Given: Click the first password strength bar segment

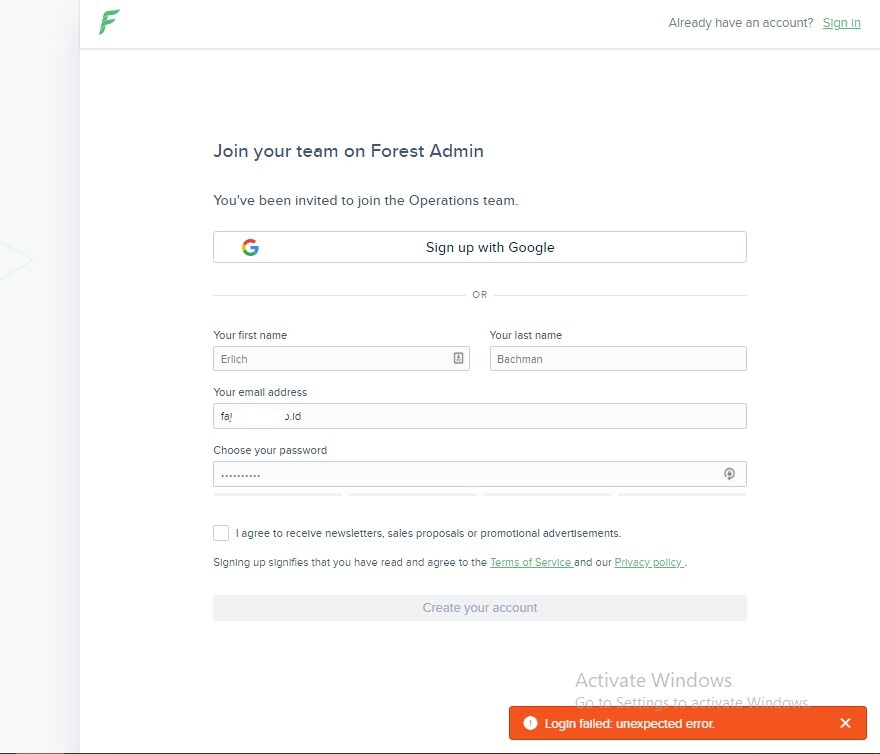Looking at the screenshot, I should point(277,494).
